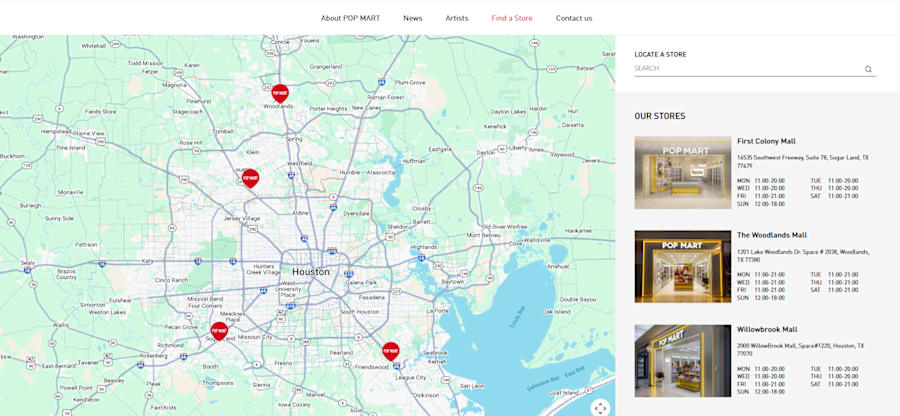Select Willowbrook Mall store title
This screenshot has height=416, width=900.
click(x=767, y=329)
